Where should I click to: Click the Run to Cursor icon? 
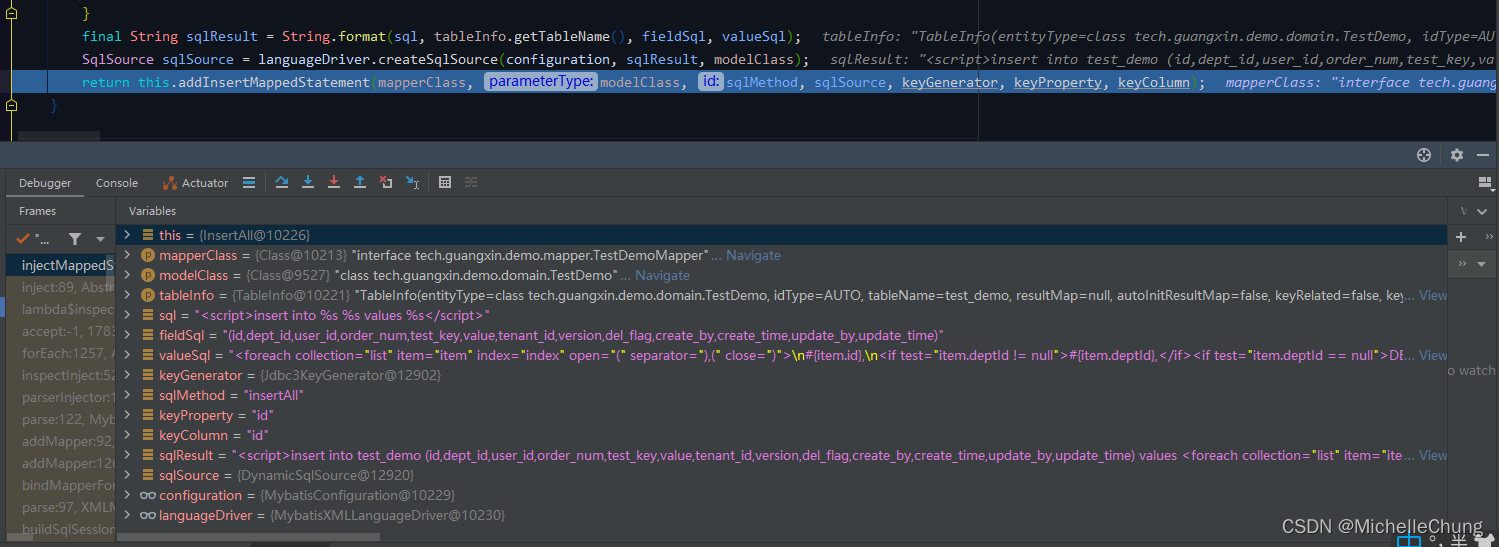[x=412, y=183]
